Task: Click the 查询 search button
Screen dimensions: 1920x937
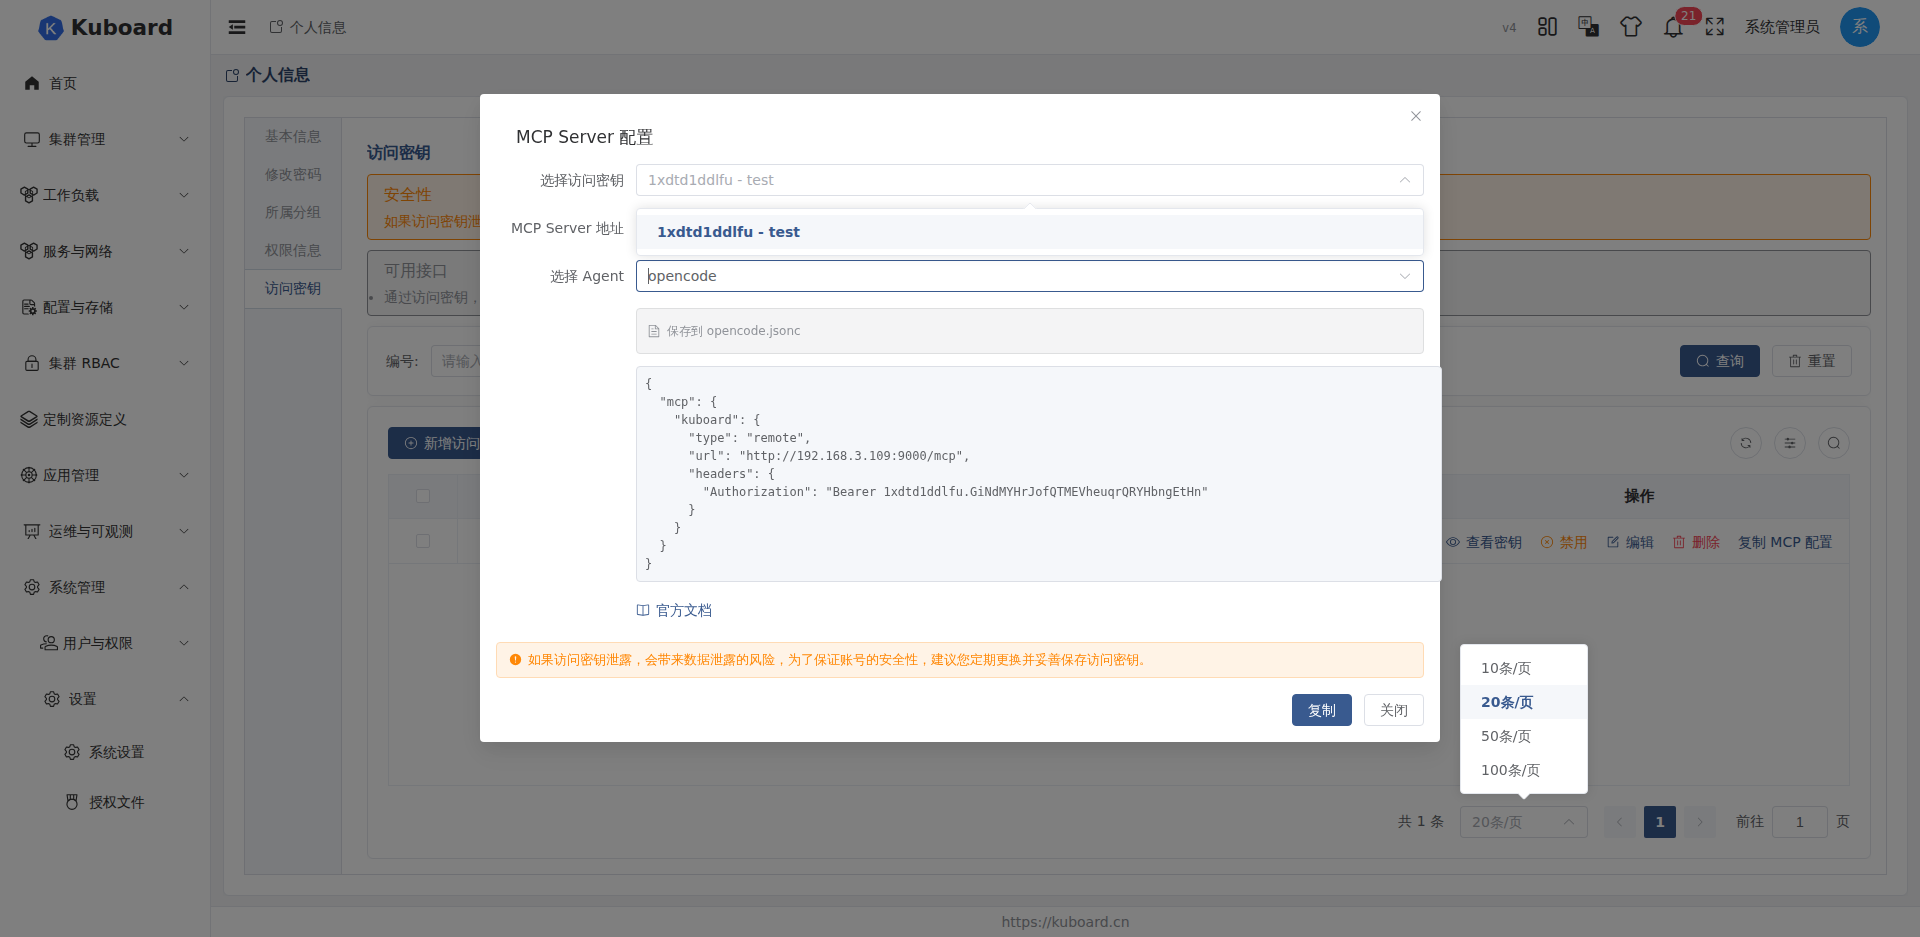Action: (x=1719, y=361)
